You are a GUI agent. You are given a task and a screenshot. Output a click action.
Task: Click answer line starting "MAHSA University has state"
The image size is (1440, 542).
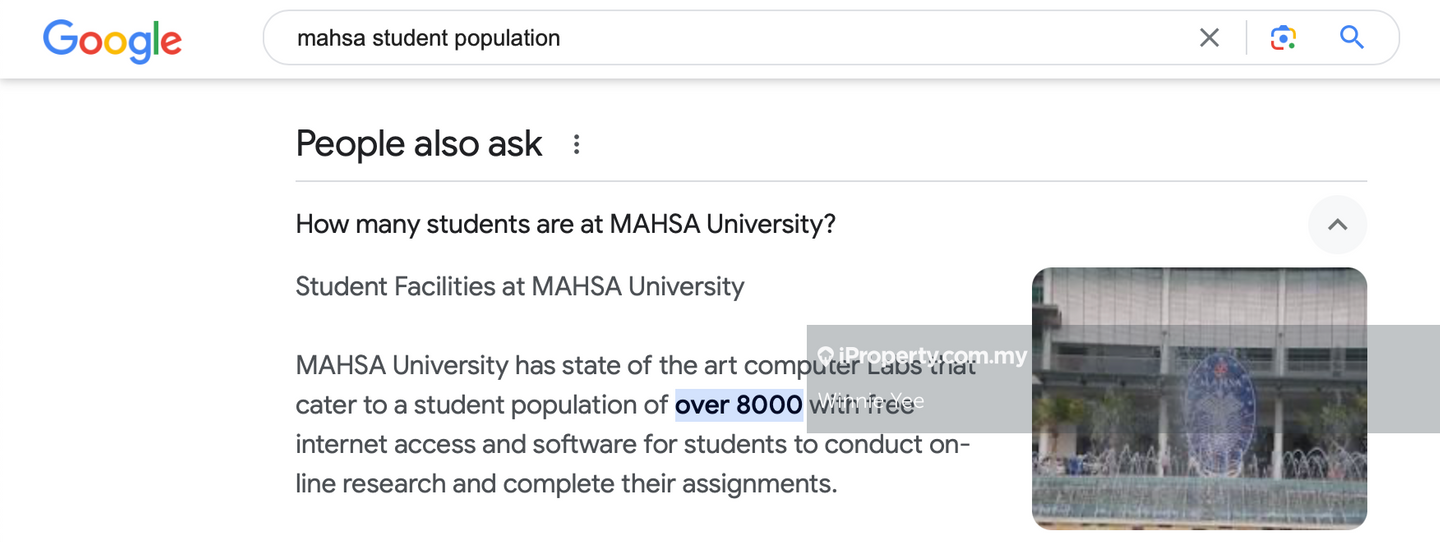(550, 365)
